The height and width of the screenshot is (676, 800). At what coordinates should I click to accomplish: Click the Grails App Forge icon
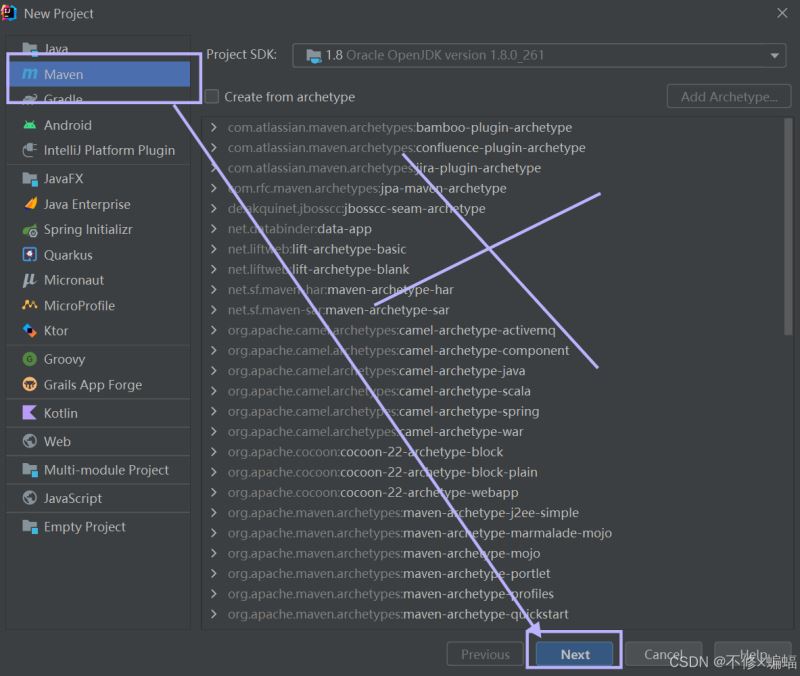point(30,384)
